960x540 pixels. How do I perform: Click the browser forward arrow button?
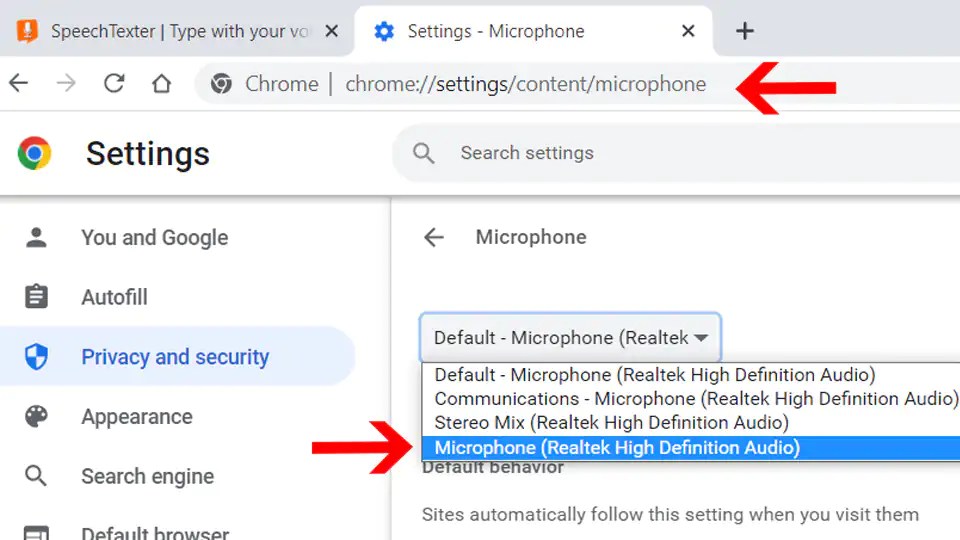coord(66,84)
